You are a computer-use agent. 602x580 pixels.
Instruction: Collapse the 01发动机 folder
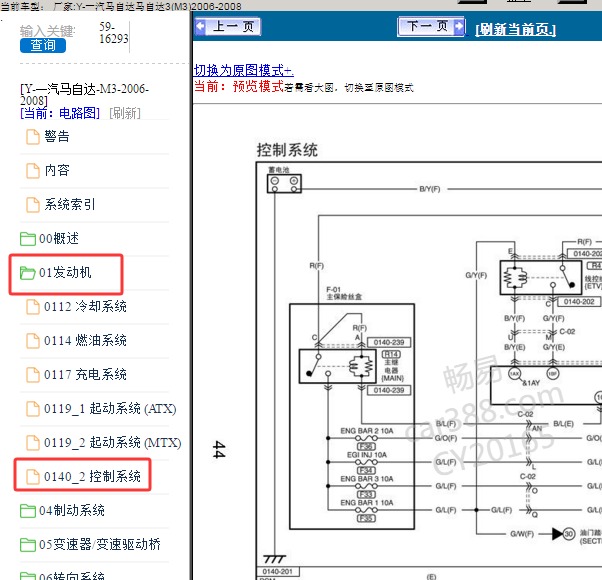[65, 273]
